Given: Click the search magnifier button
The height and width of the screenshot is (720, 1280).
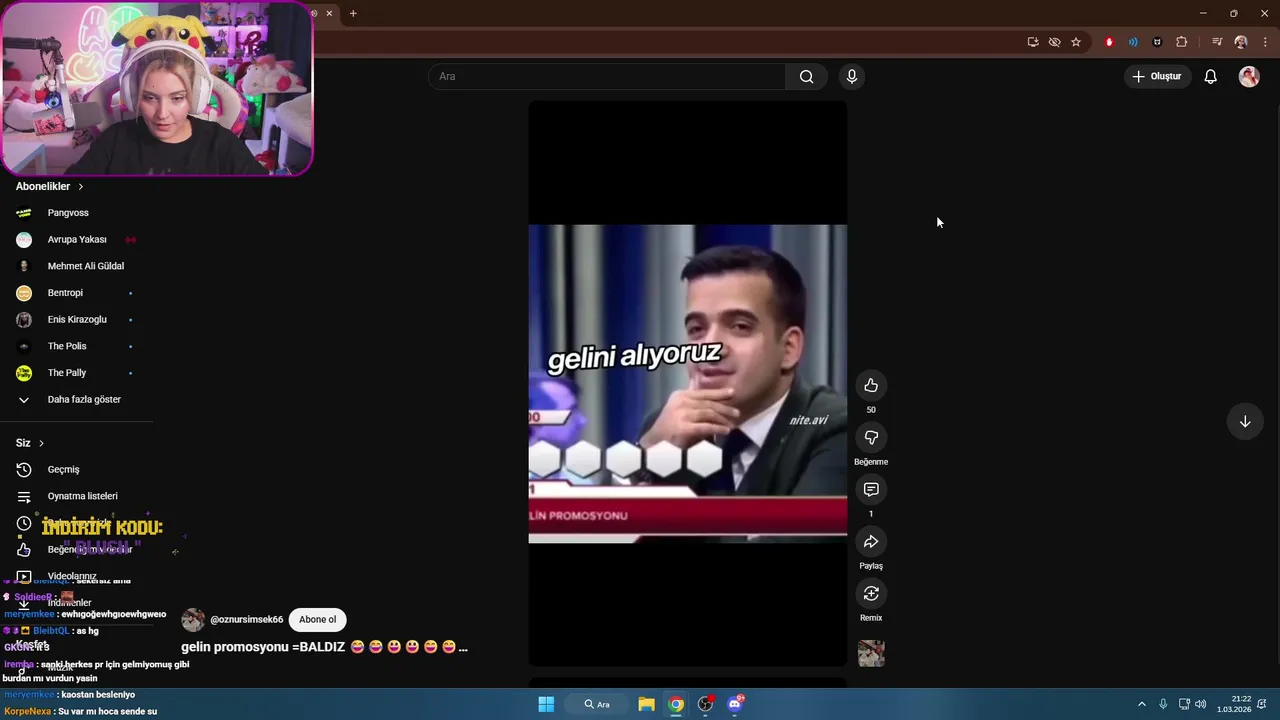Looking at the screenshot, I should tap(806, 77).
